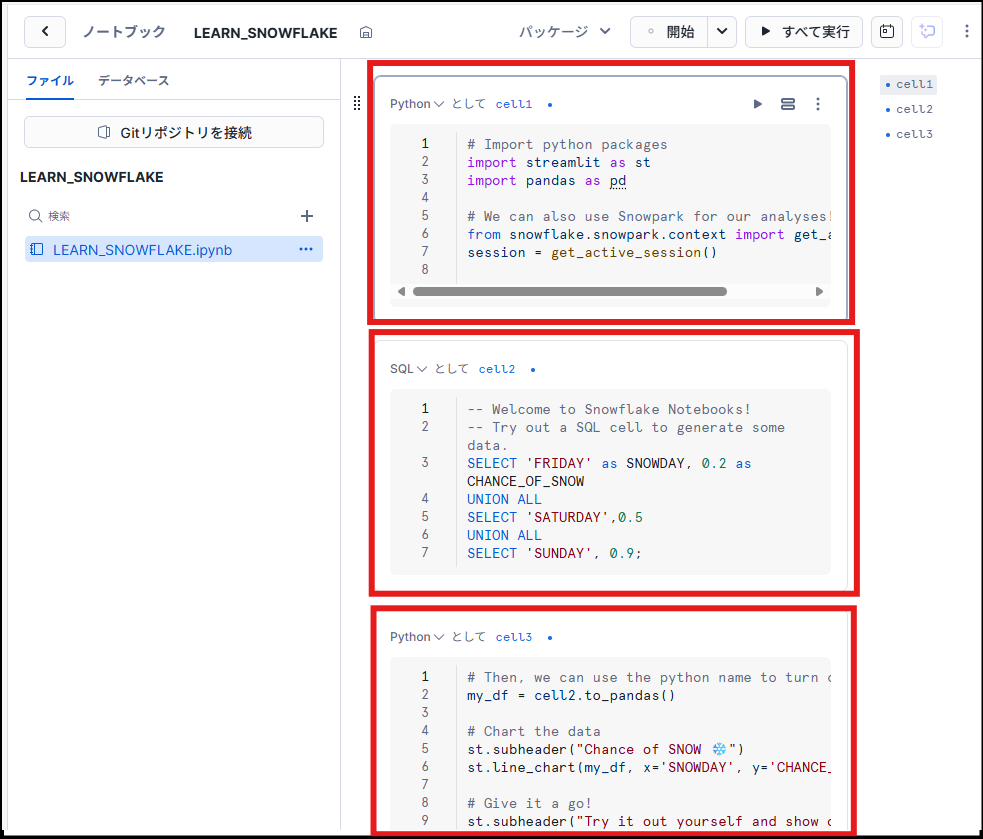The image size is (983, 839).
Task: Click the left arrow of cell1 horizontal scrollbar
Action: click(x=401, y=292)
